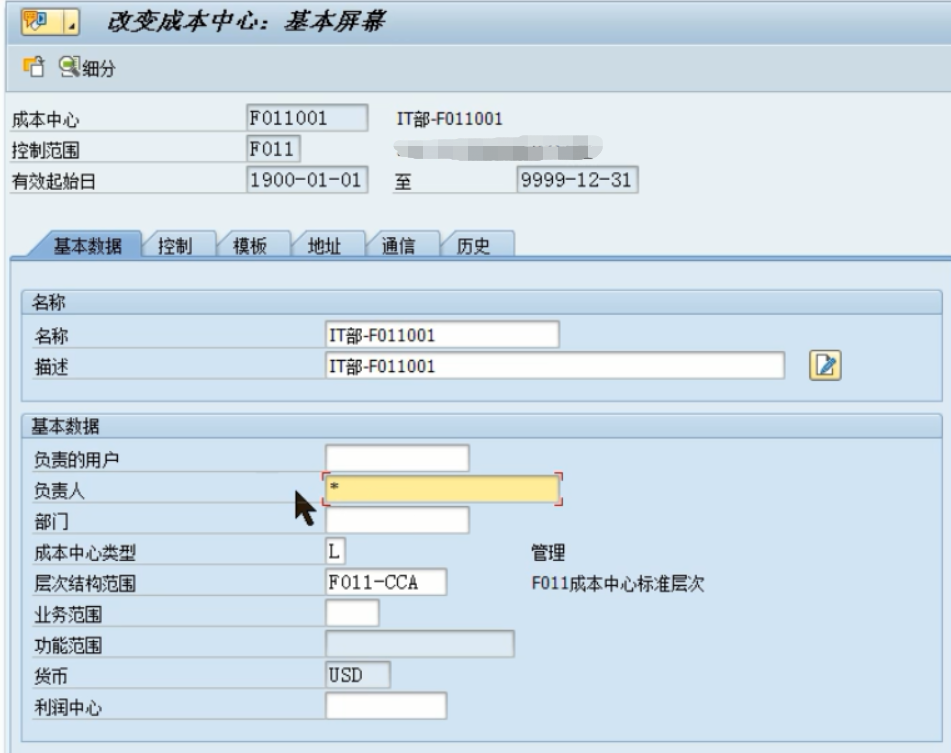Open the 地址 tab

point(324,246)
